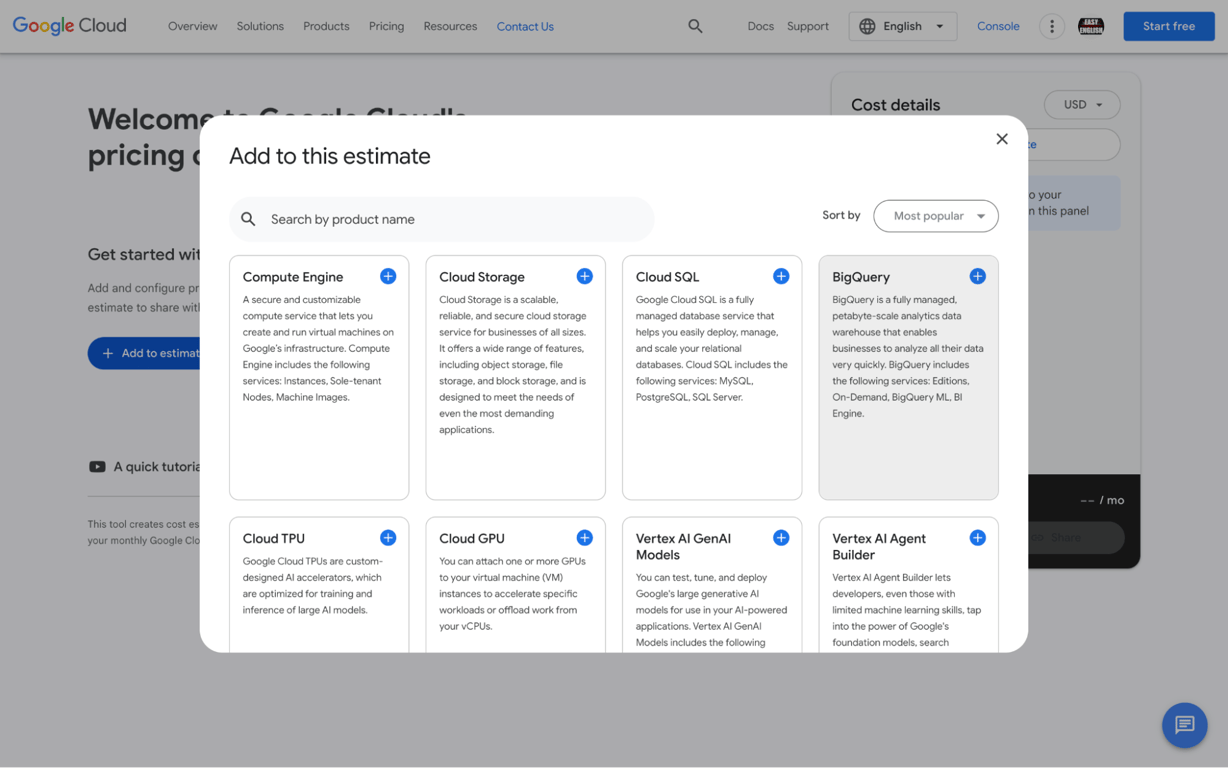
Task: Expand the English language selector arrow
Action: [x=940, y=26]
